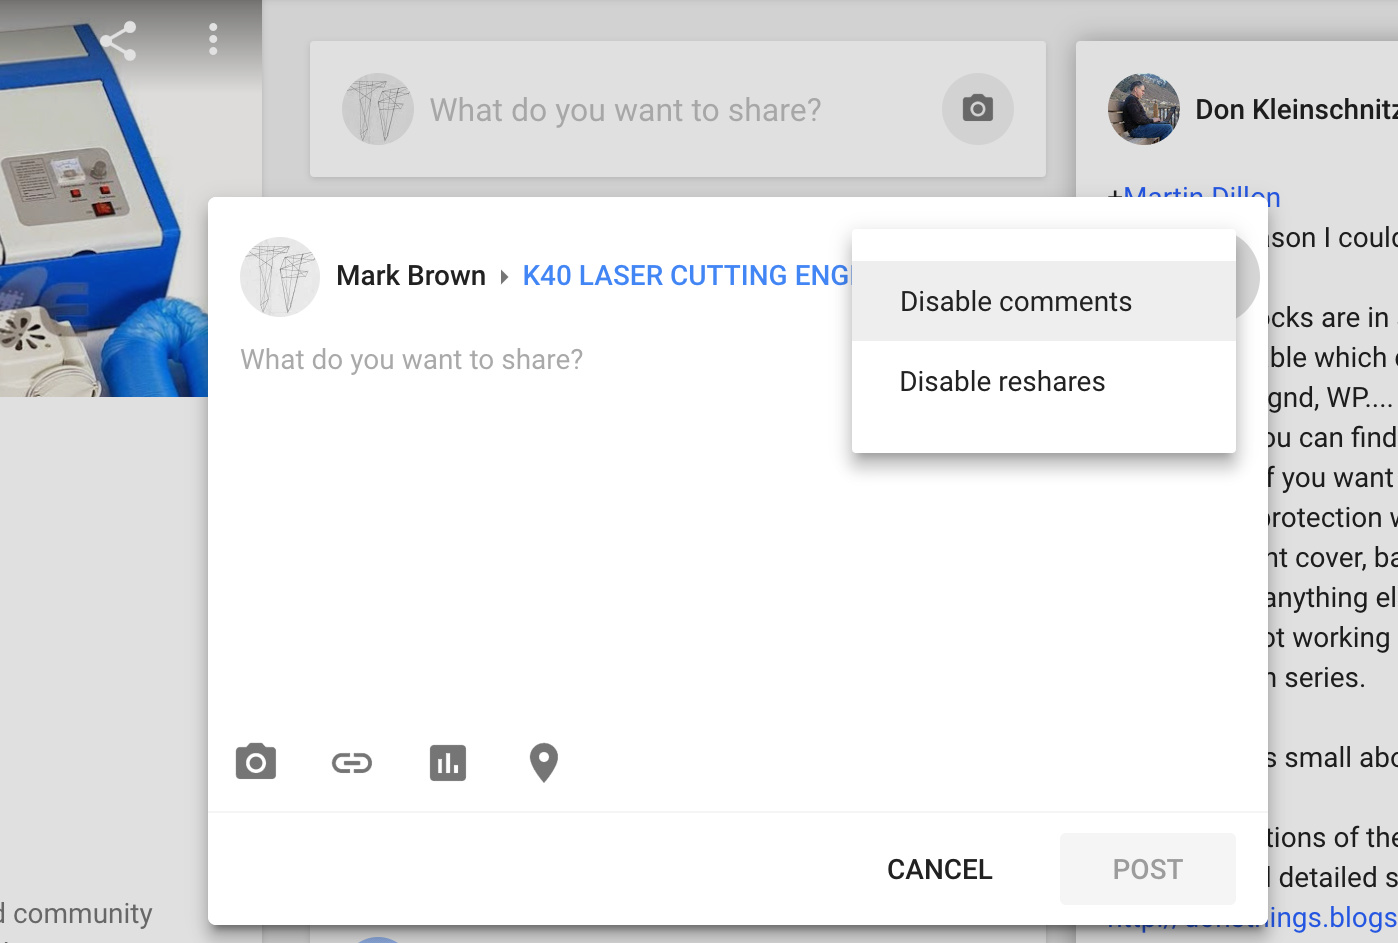Click arrow next to Mark Brown name
Image resolution: width=1398 pixels, height=943 pixels.
pyautogui.click(x=504, y=277)
